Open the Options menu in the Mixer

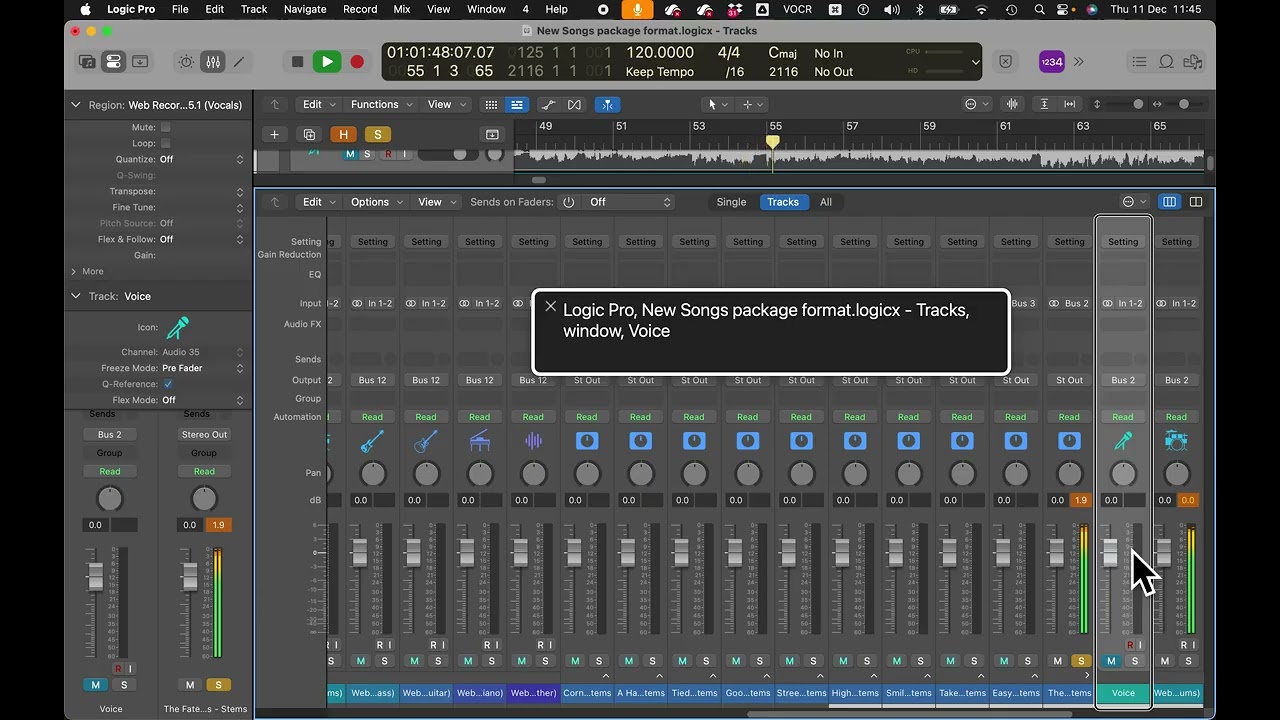tap(375, 202)
